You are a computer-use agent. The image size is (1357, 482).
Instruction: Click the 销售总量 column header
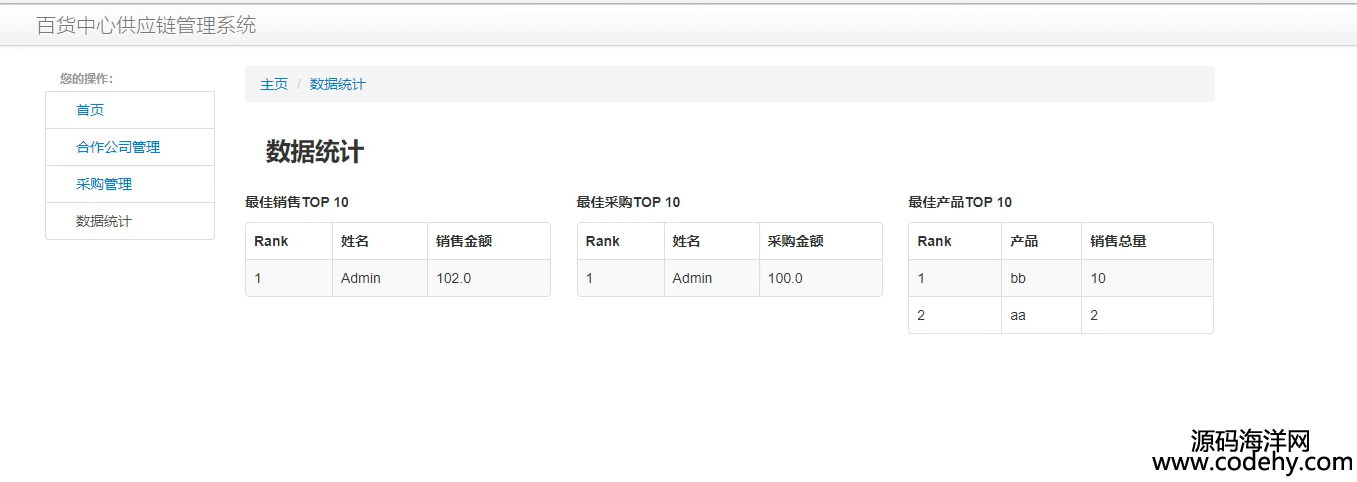[1118, 241]
